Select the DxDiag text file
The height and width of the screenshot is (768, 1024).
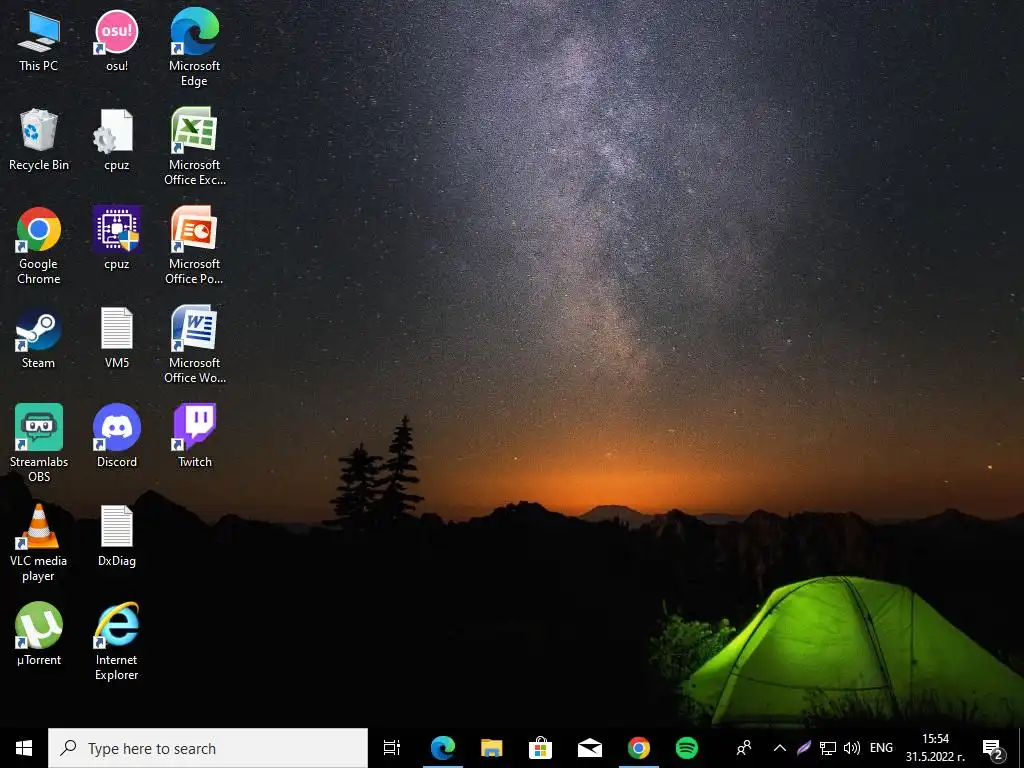pyautogui.click(x=117, y=536)
